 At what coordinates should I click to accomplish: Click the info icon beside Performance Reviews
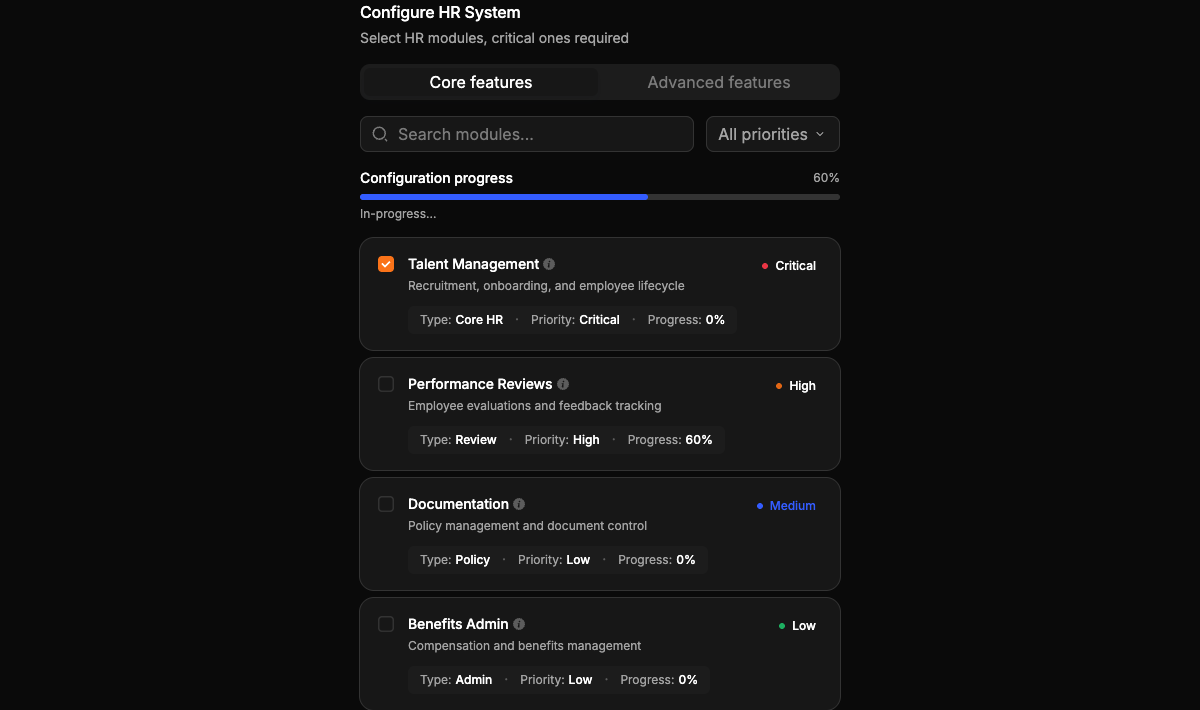click(563, 384)
